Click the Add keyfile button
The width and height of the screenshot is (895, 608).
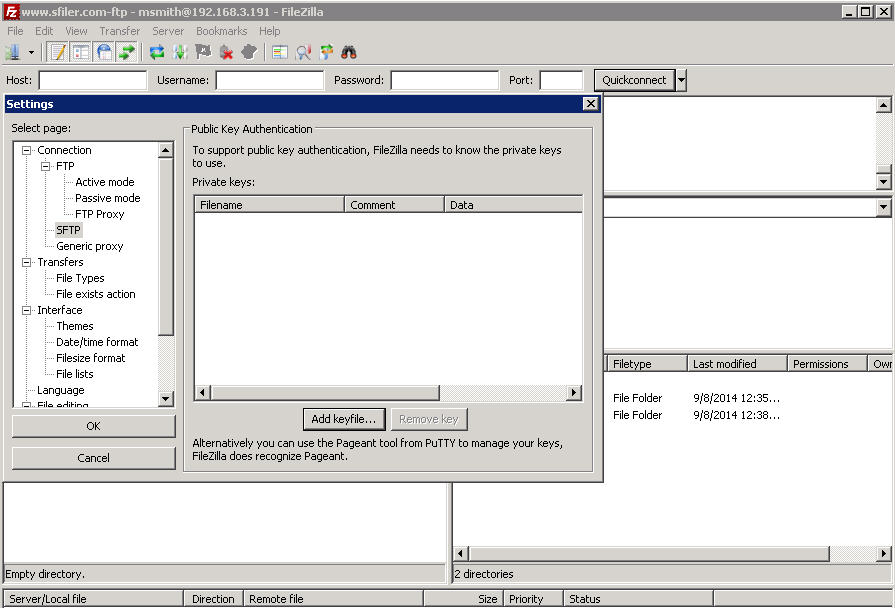tap(344, 419)
